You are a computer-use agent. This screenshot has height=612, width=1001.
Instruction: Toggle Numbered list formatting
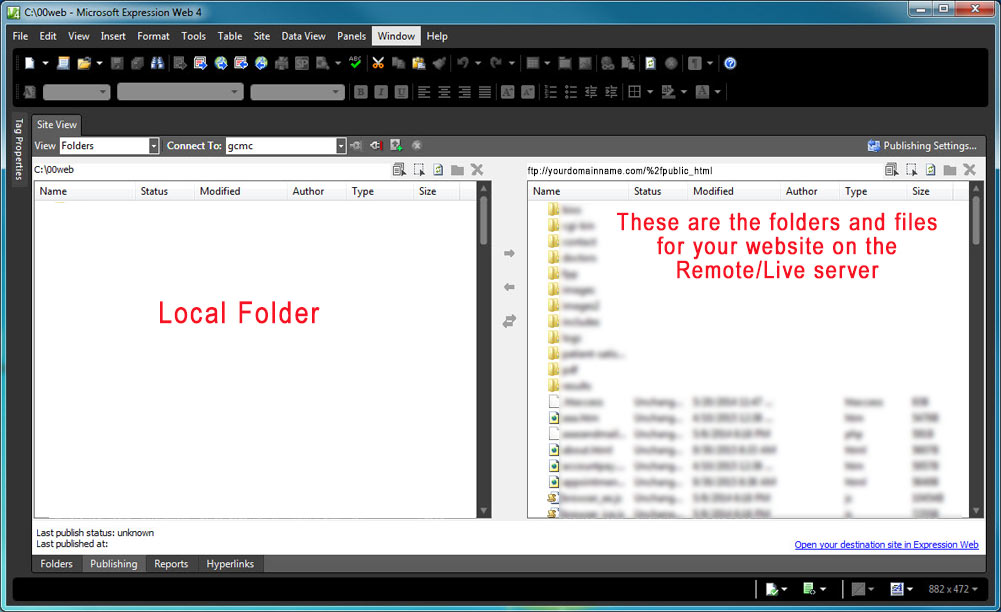point(550,92)
